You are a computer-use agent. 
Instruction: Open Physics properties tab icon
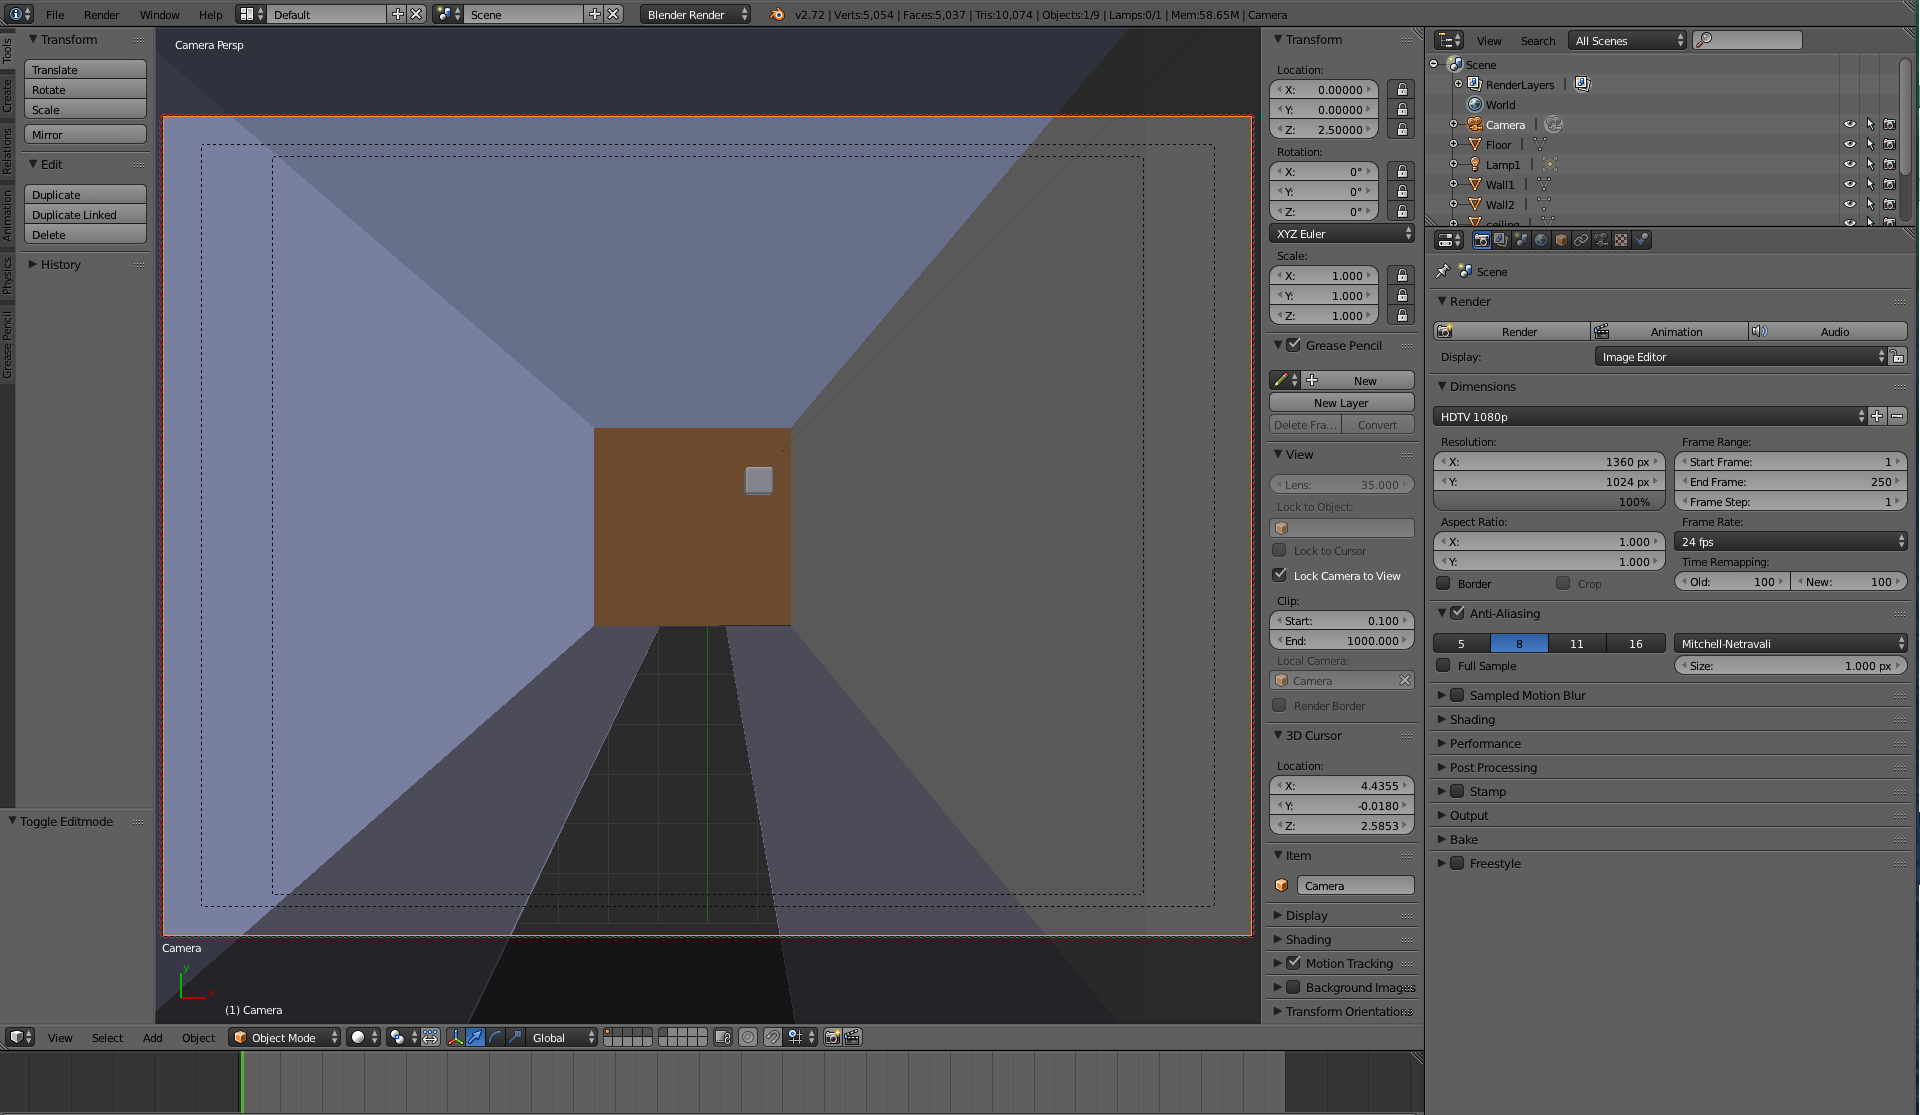click(x=1641, y=240)
